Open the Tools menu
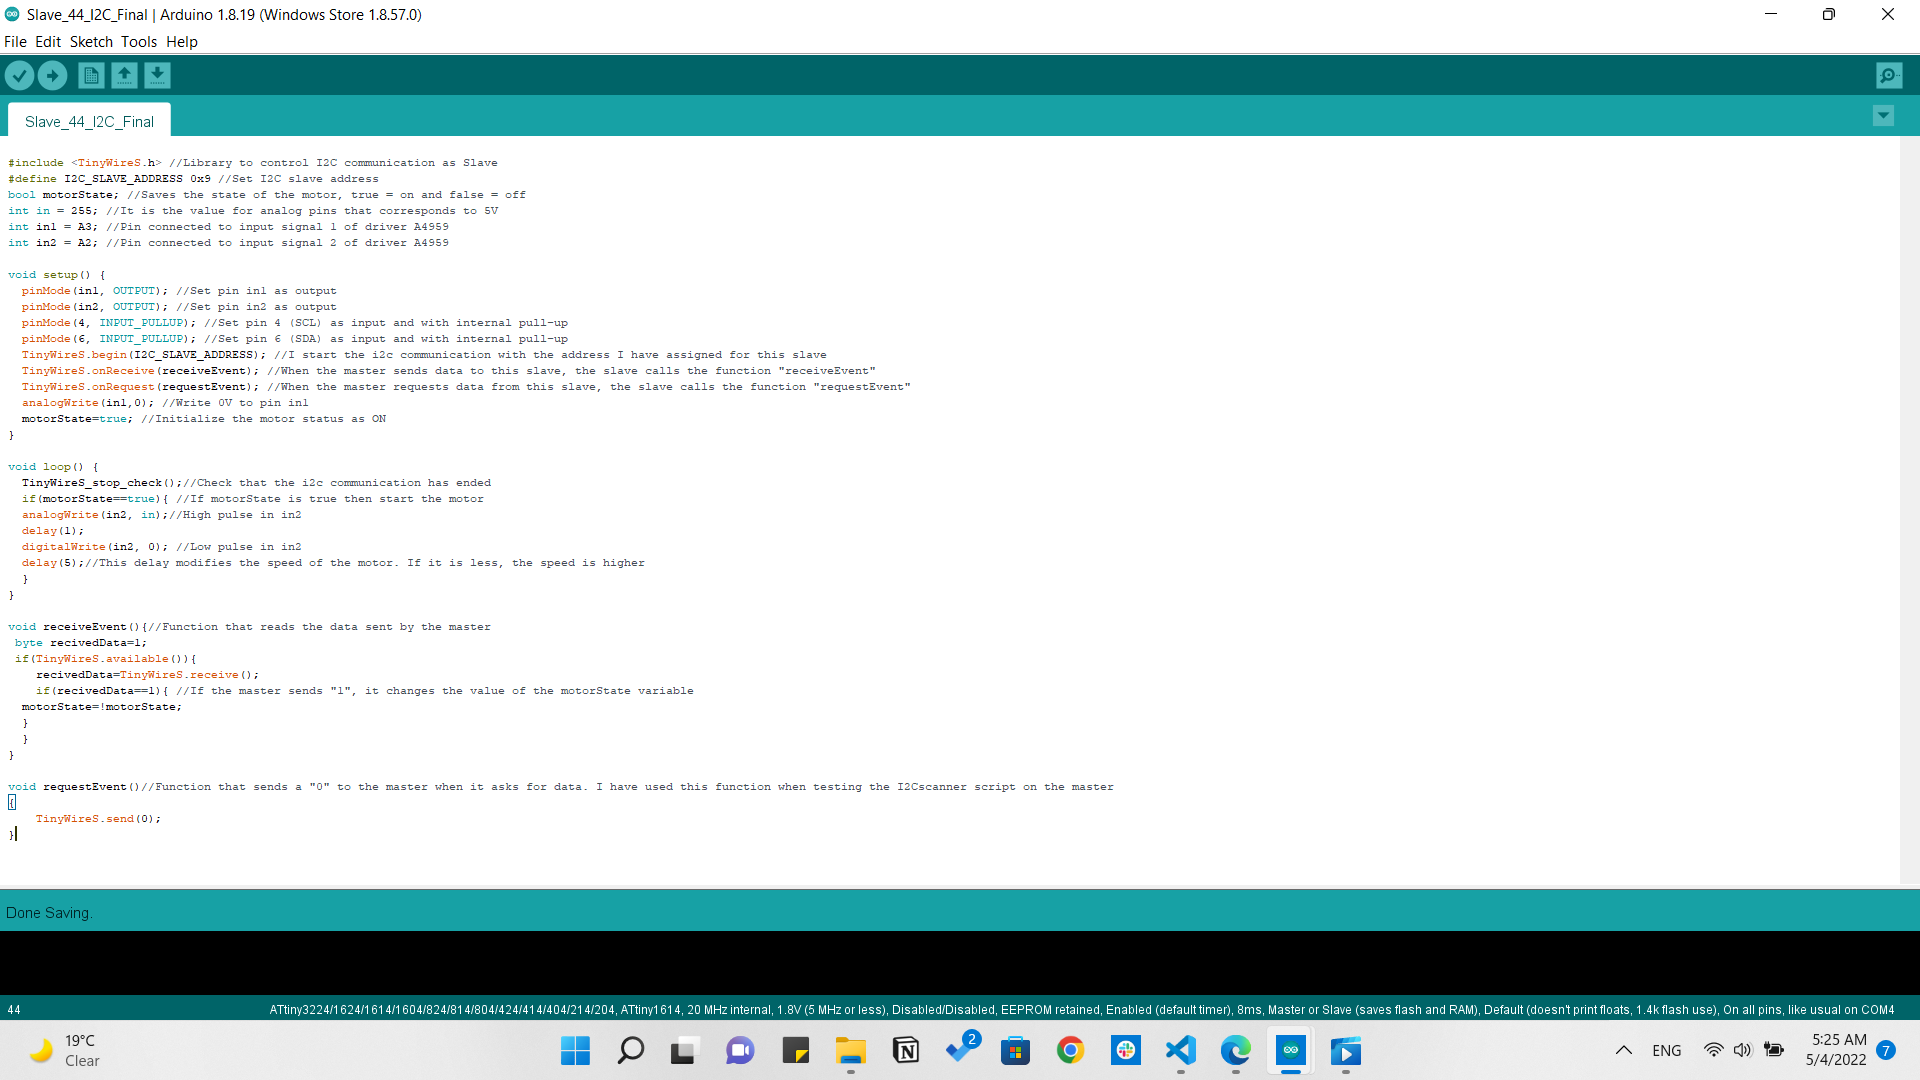 (x=139, y=42)
